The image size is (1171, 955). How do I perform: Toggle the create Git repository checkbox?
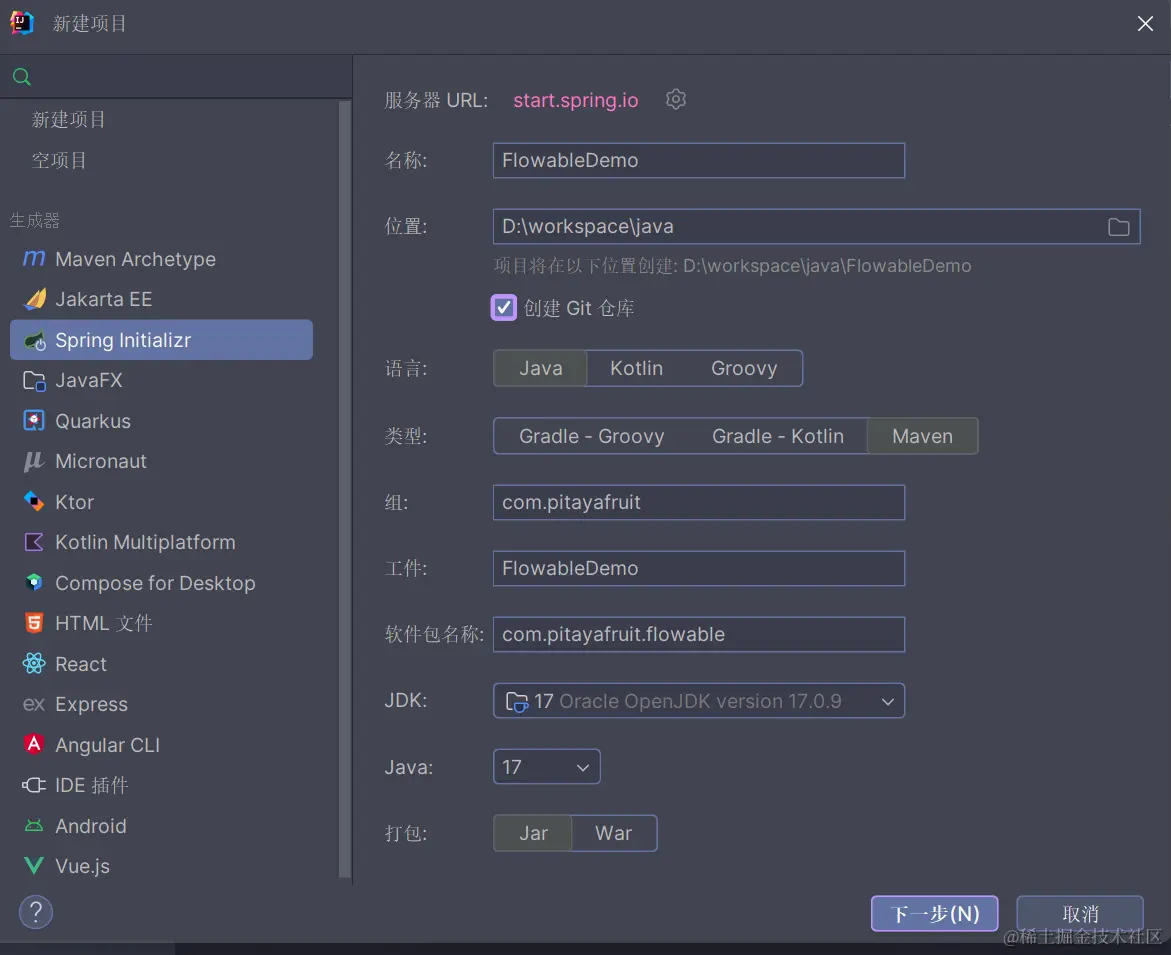tap(503, 308)
